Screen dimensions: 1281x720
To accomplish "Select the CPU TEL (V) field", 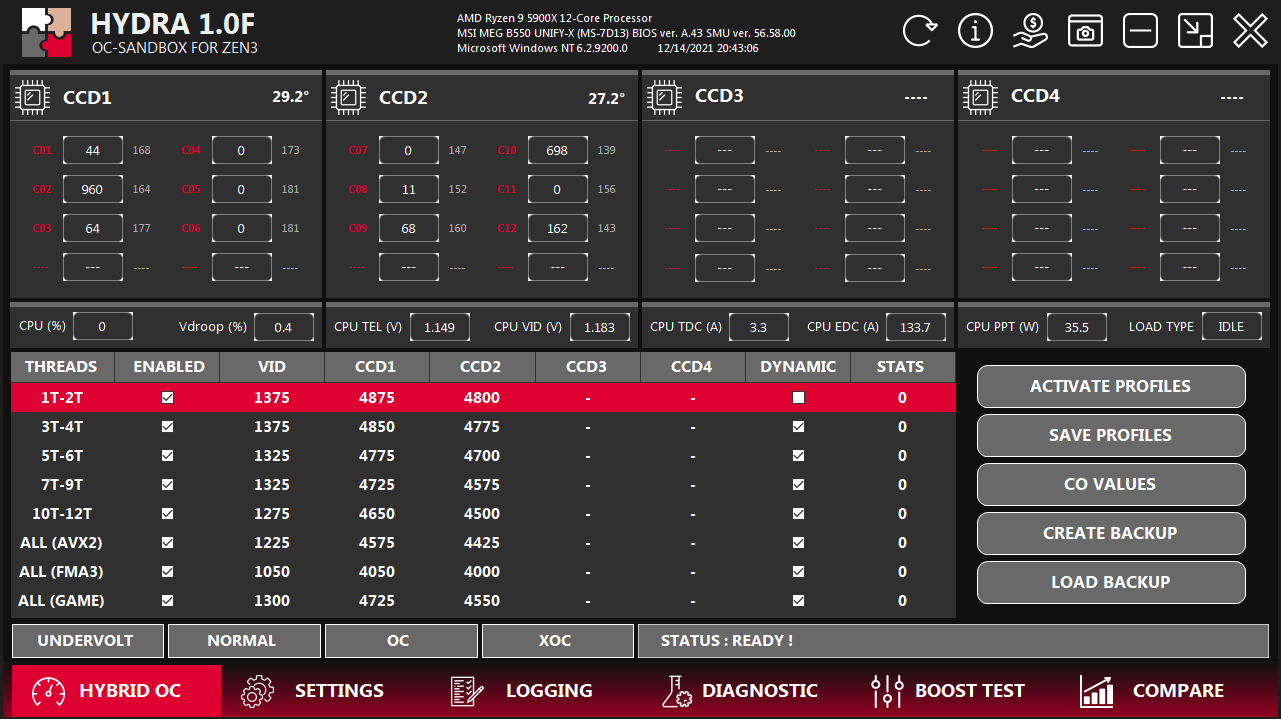I will pos(441,327).
